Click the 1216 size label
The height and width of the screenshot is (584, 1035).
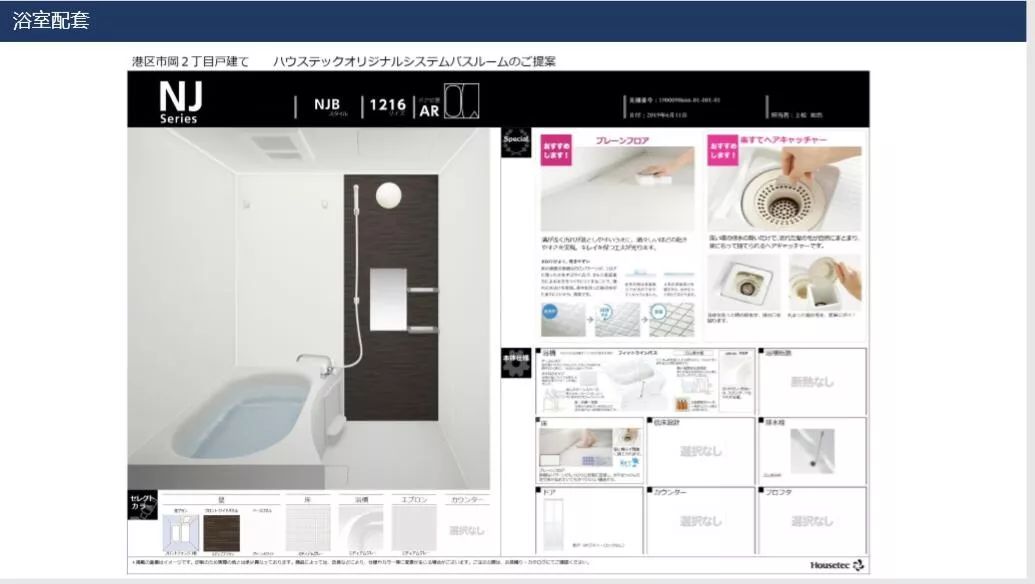pos(387,105)
